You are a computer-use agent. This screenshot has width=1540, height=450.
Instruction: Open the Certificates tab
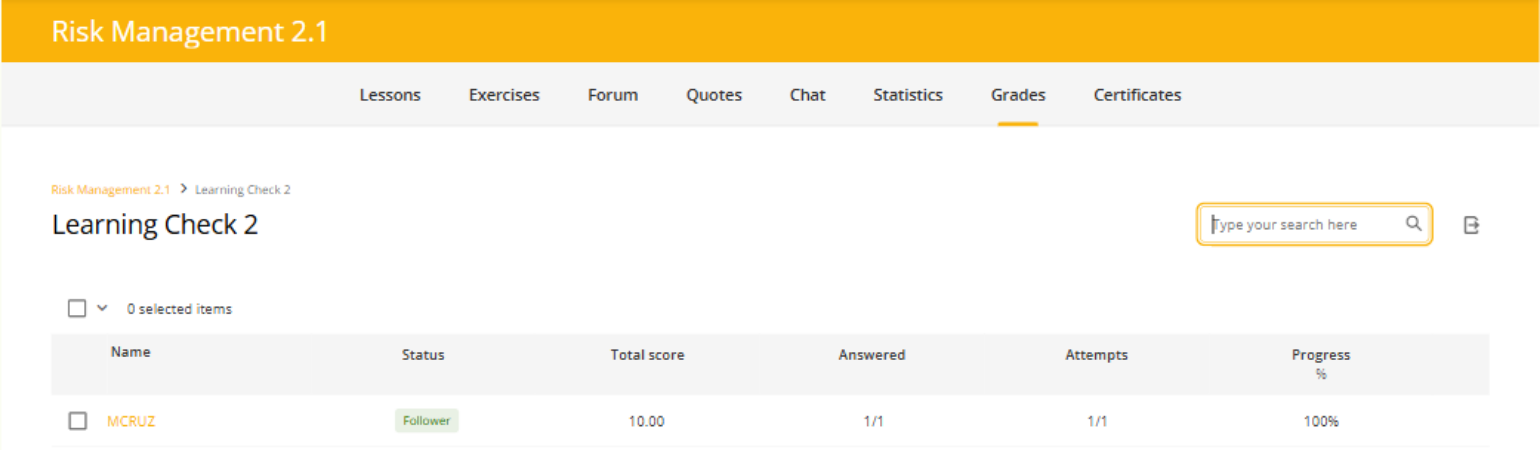pos(1137,95)
